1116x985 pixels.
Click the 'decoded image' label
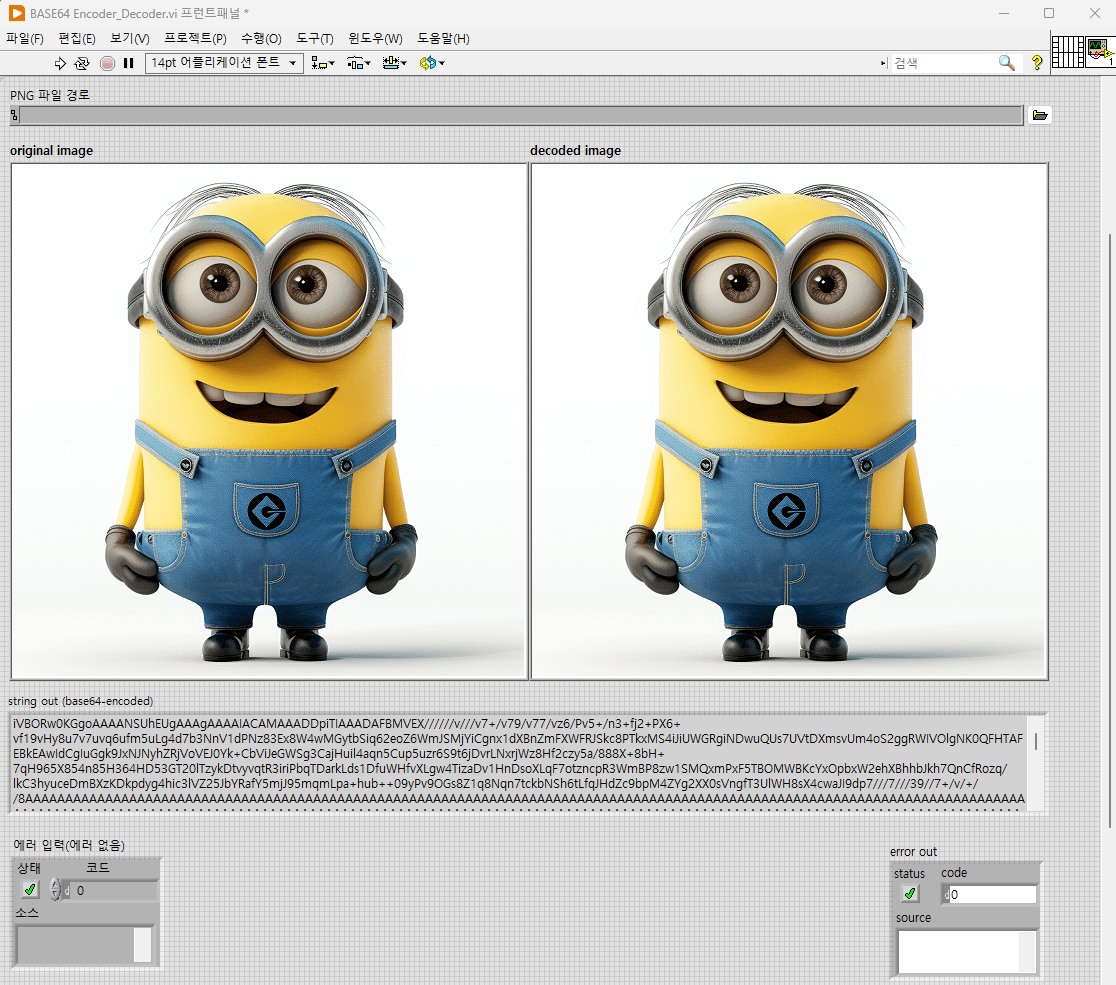575,150
